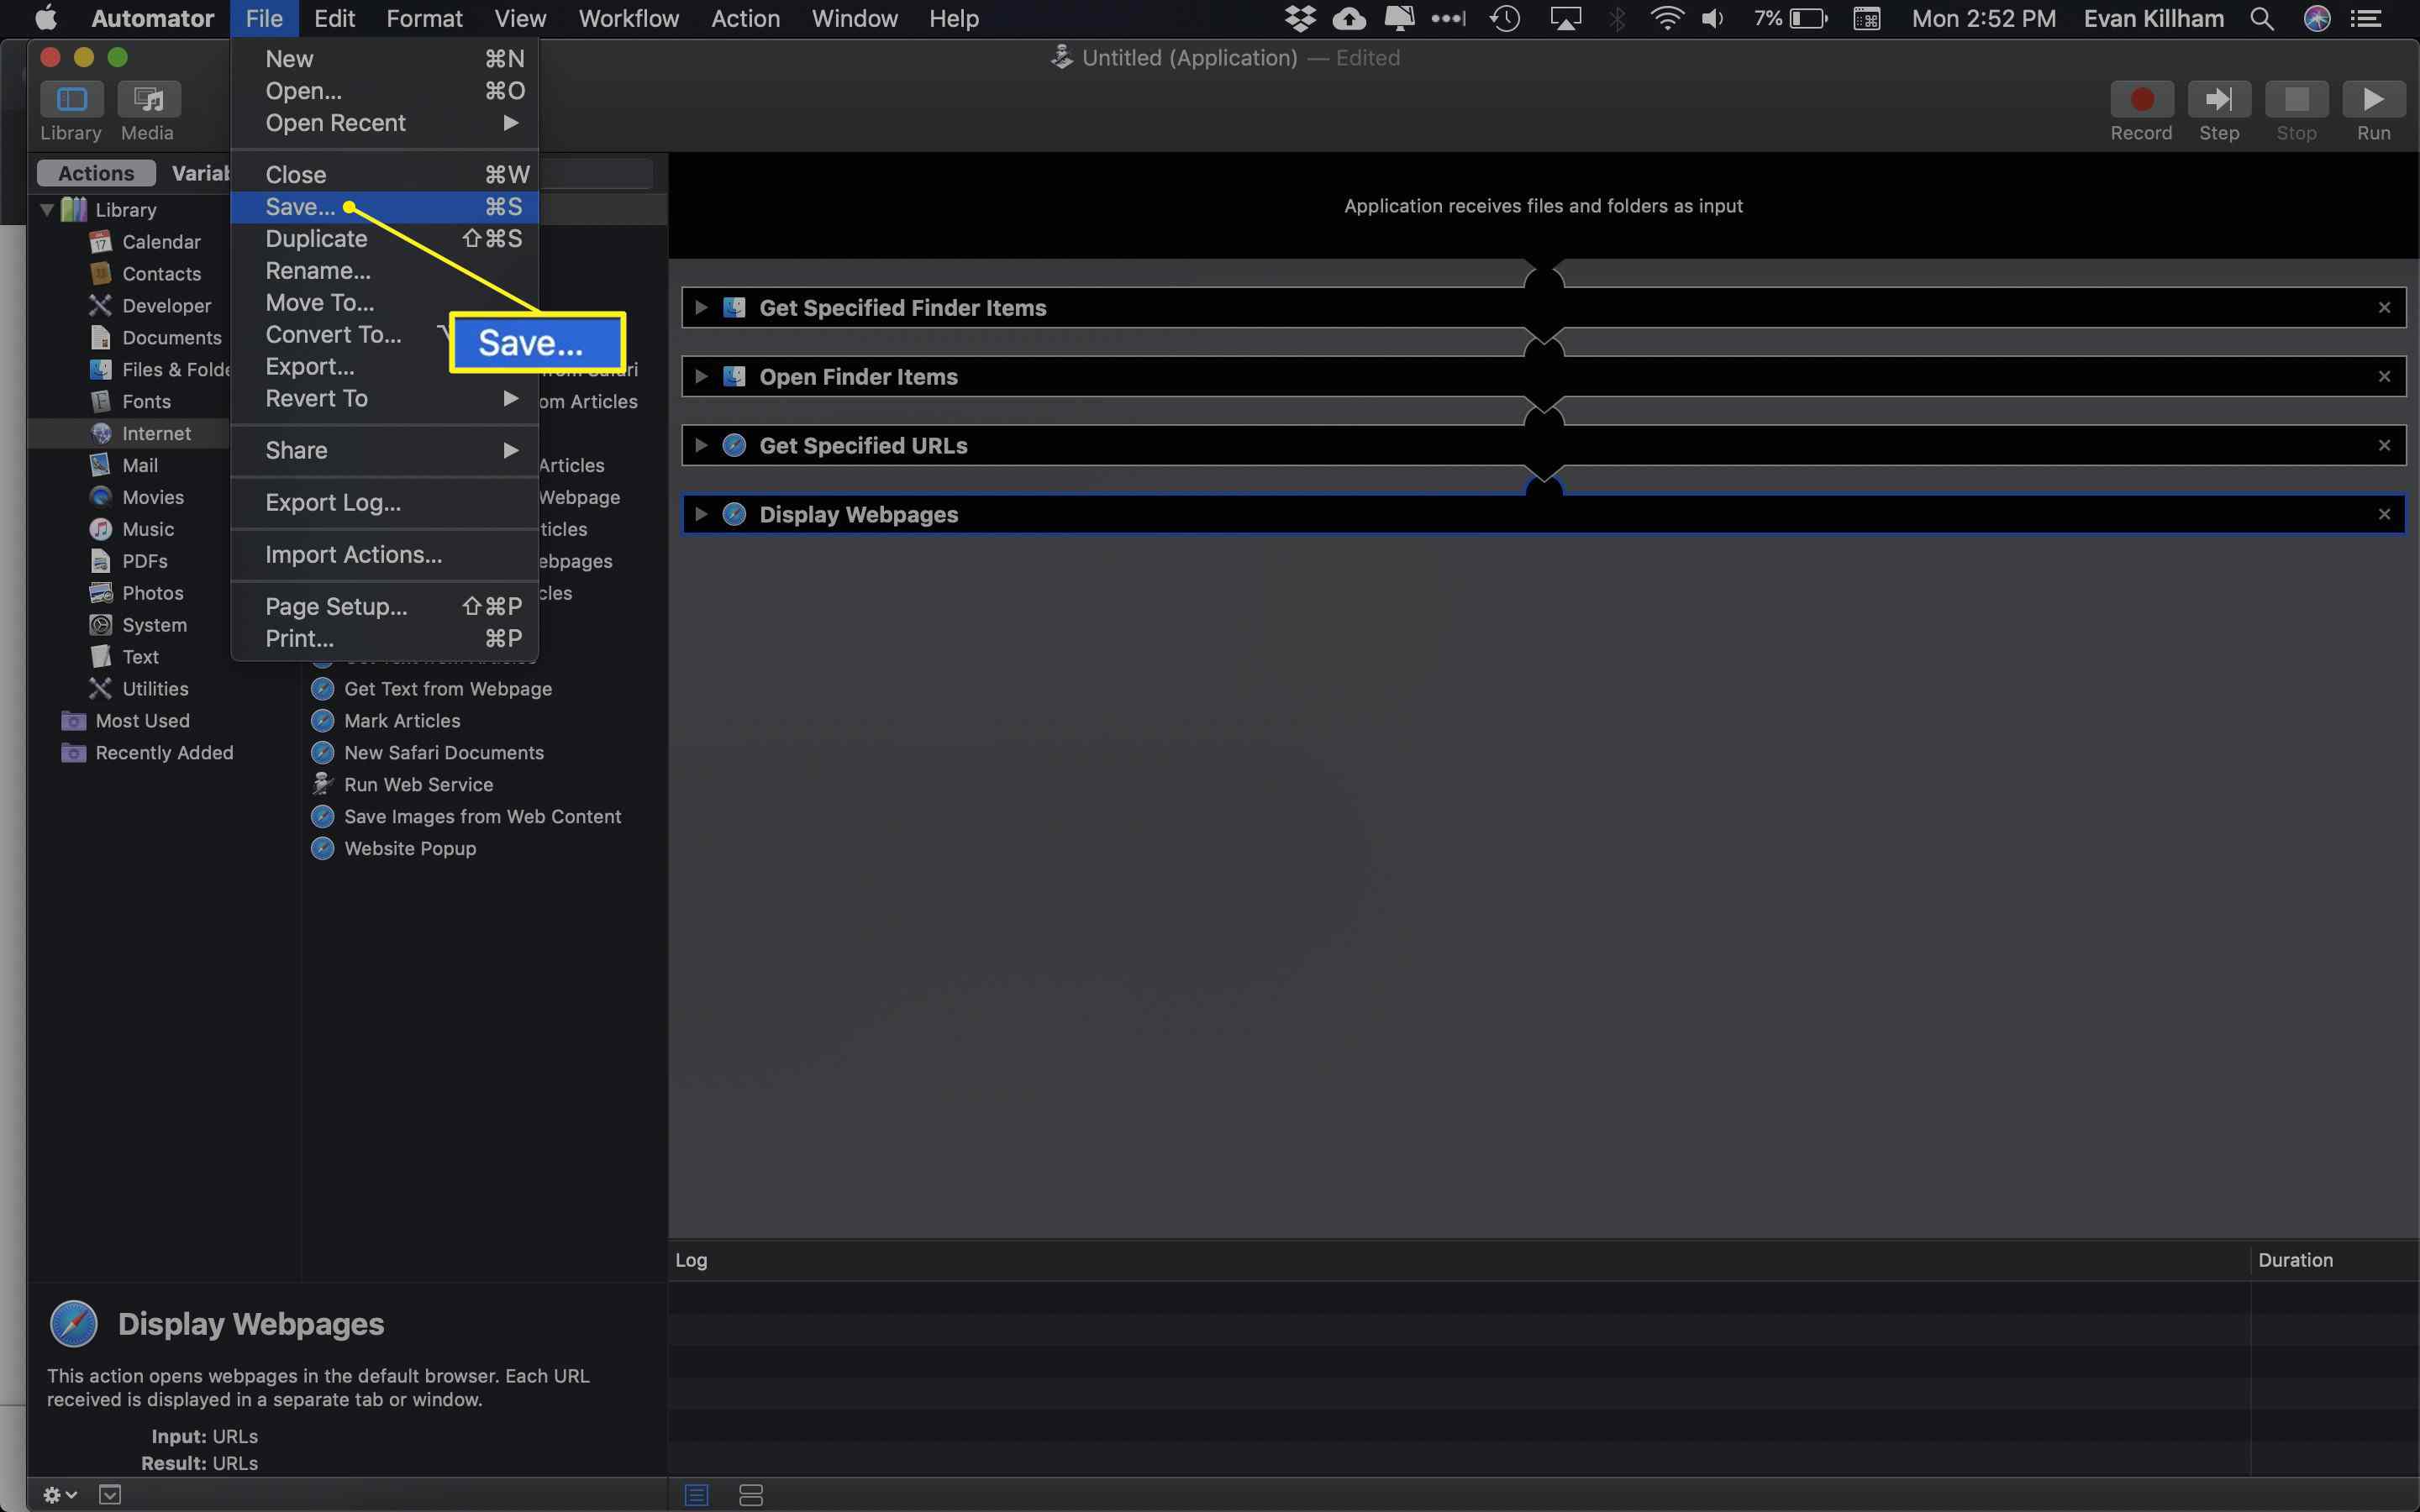Screen dimensions: 2420x1512
Task: Click the Record button icon
Action: pos(2141,99)
